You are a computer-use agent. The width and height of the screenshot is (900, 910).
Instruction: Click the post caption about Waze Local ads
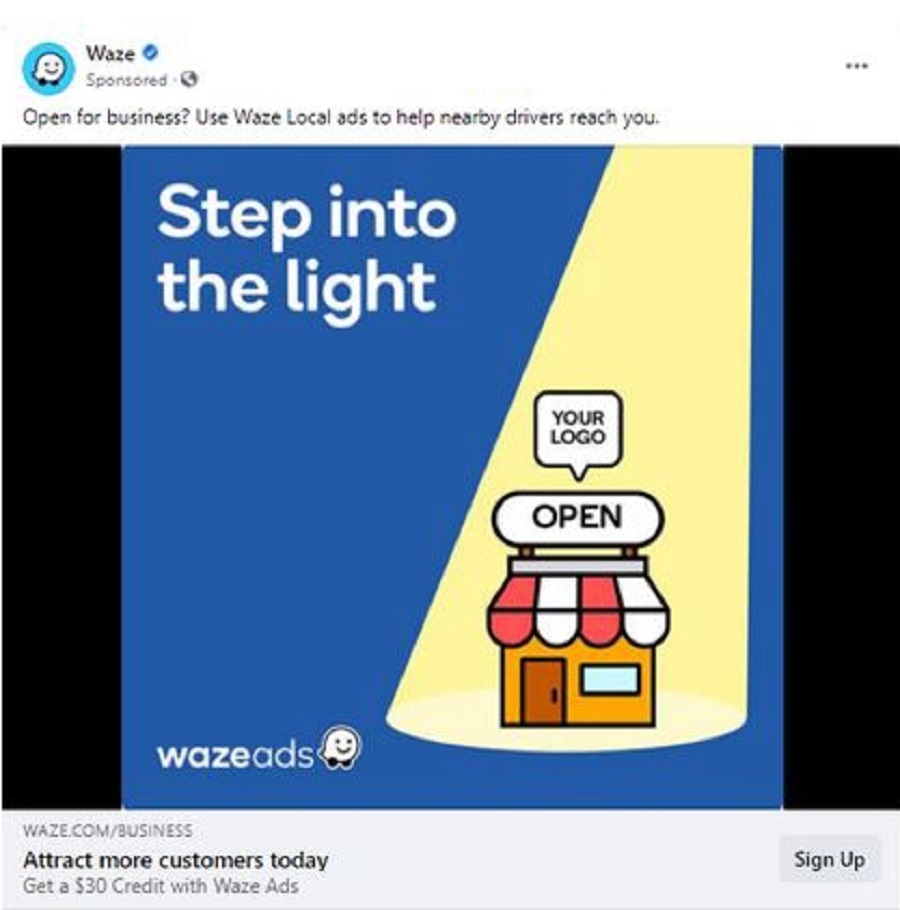pos(341,118)
